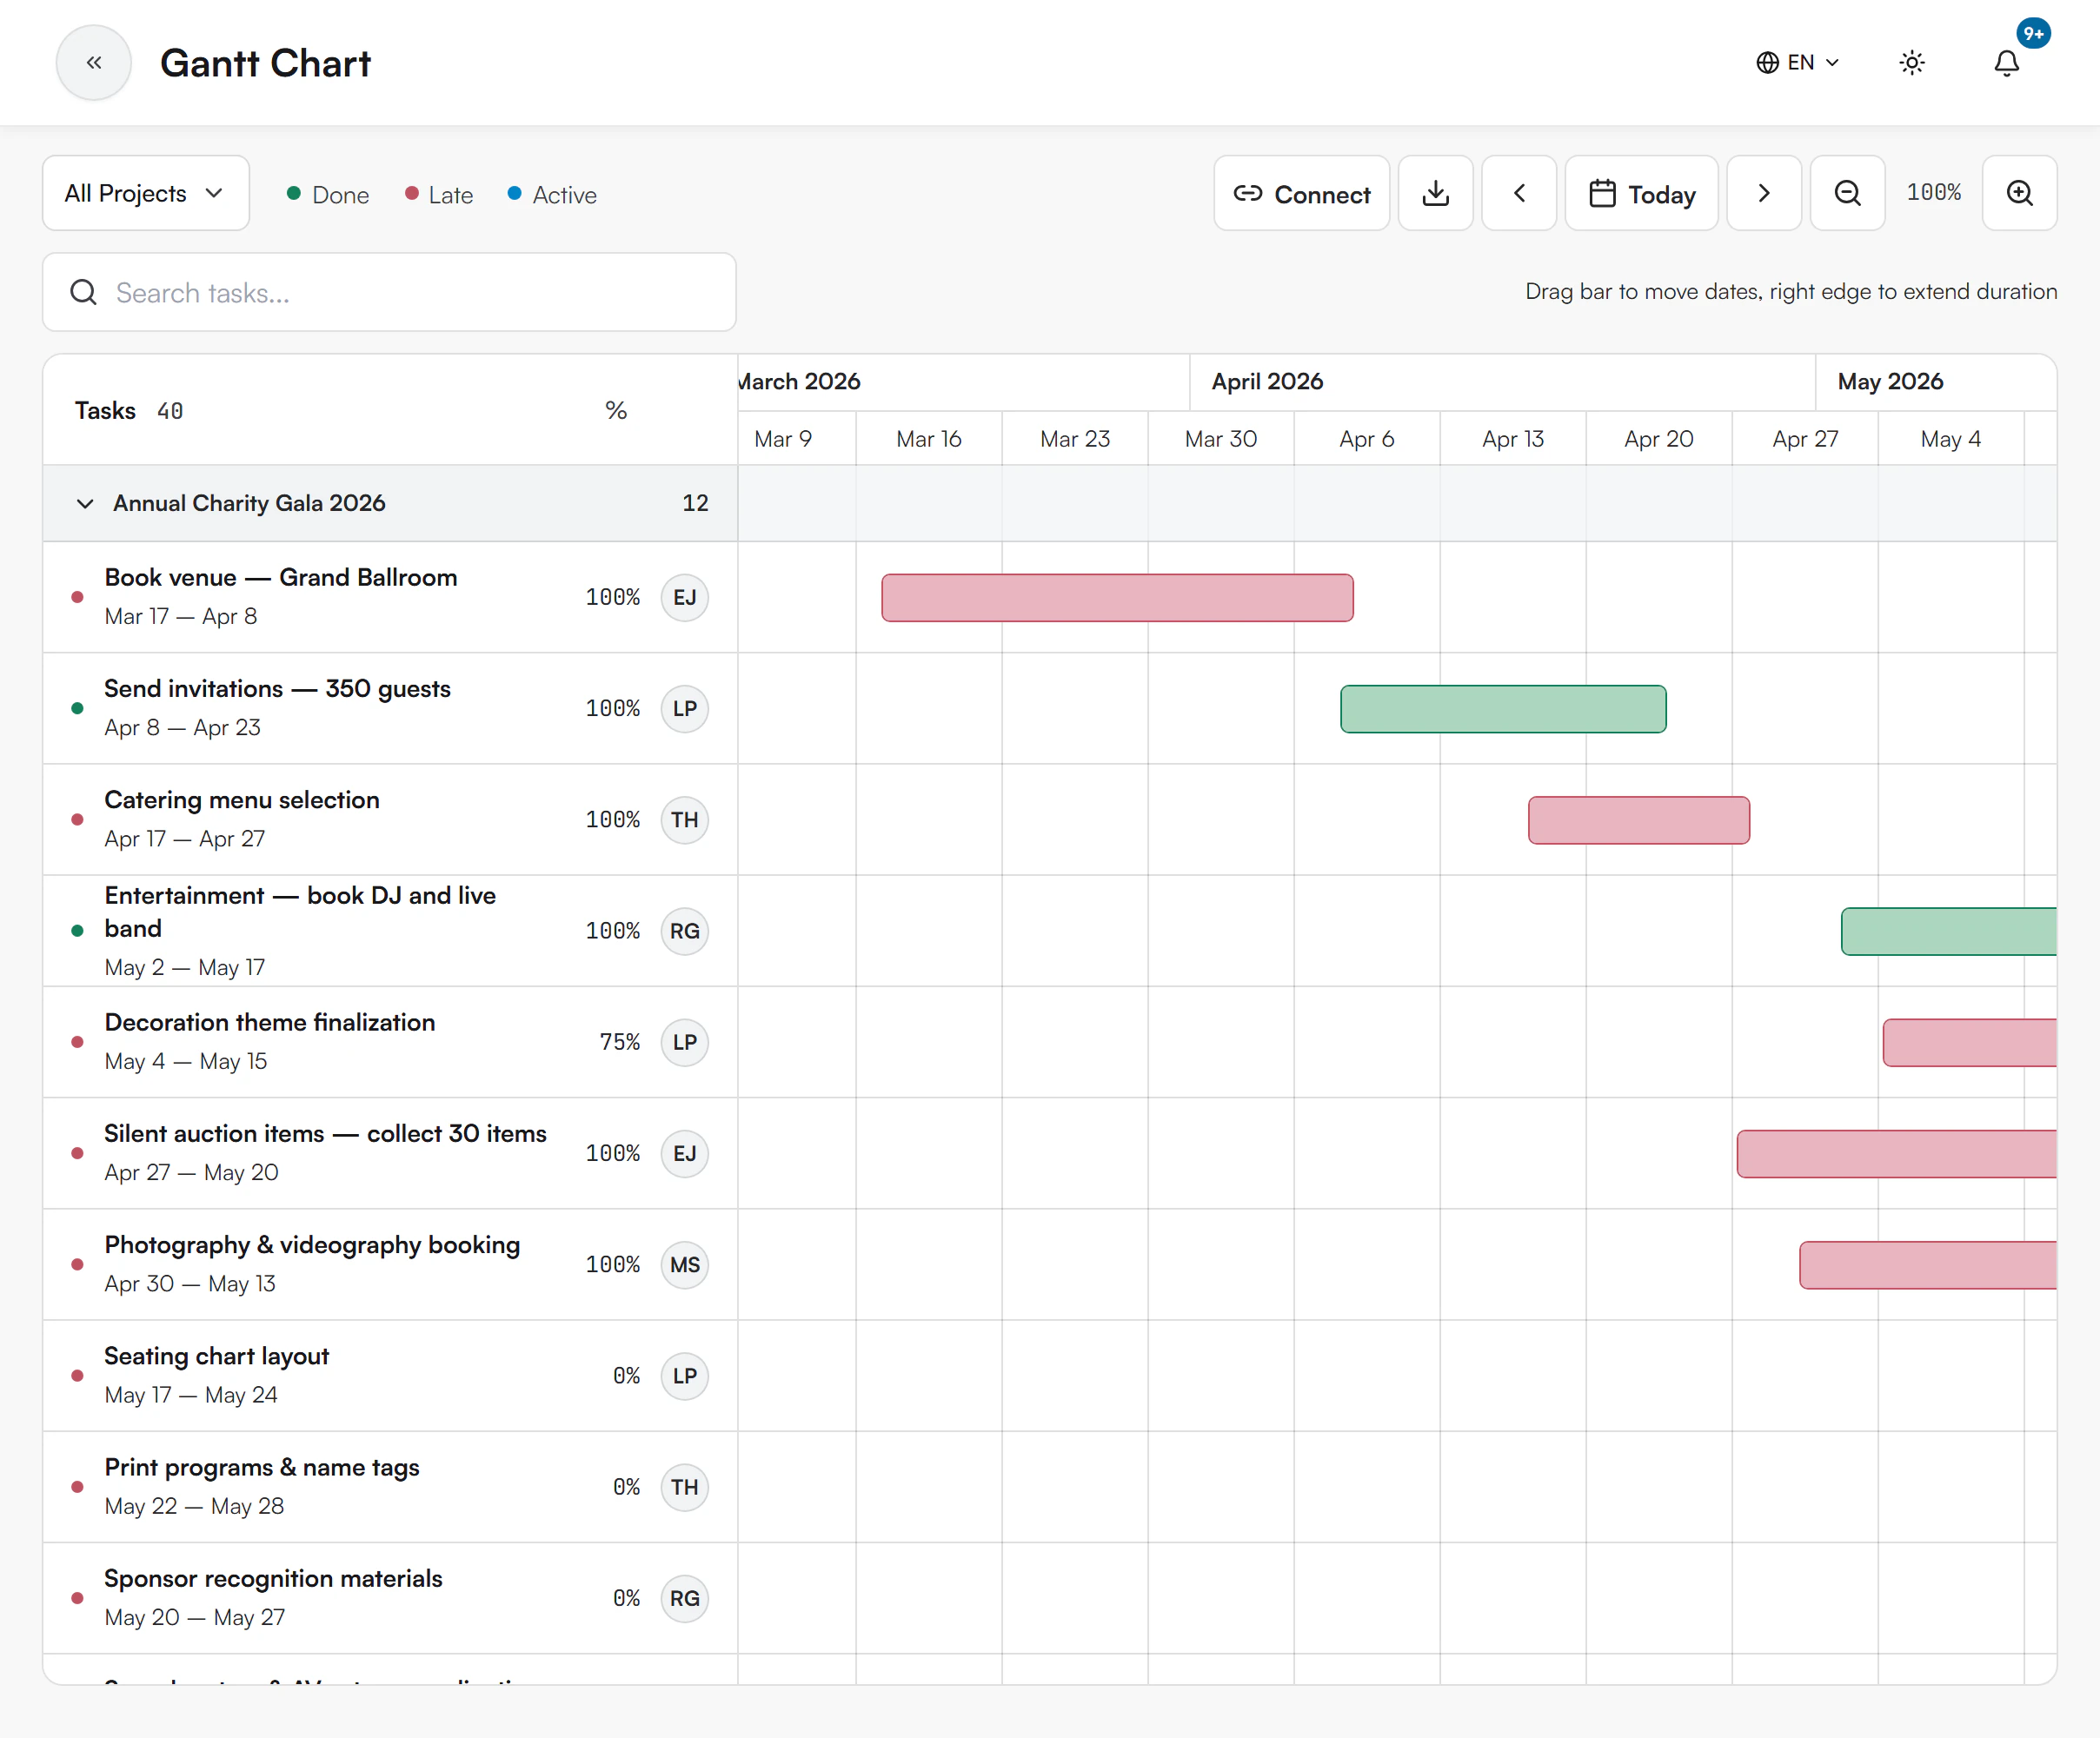
Task: Click TH avatar on Catering menu selection row
Action: 685,820
